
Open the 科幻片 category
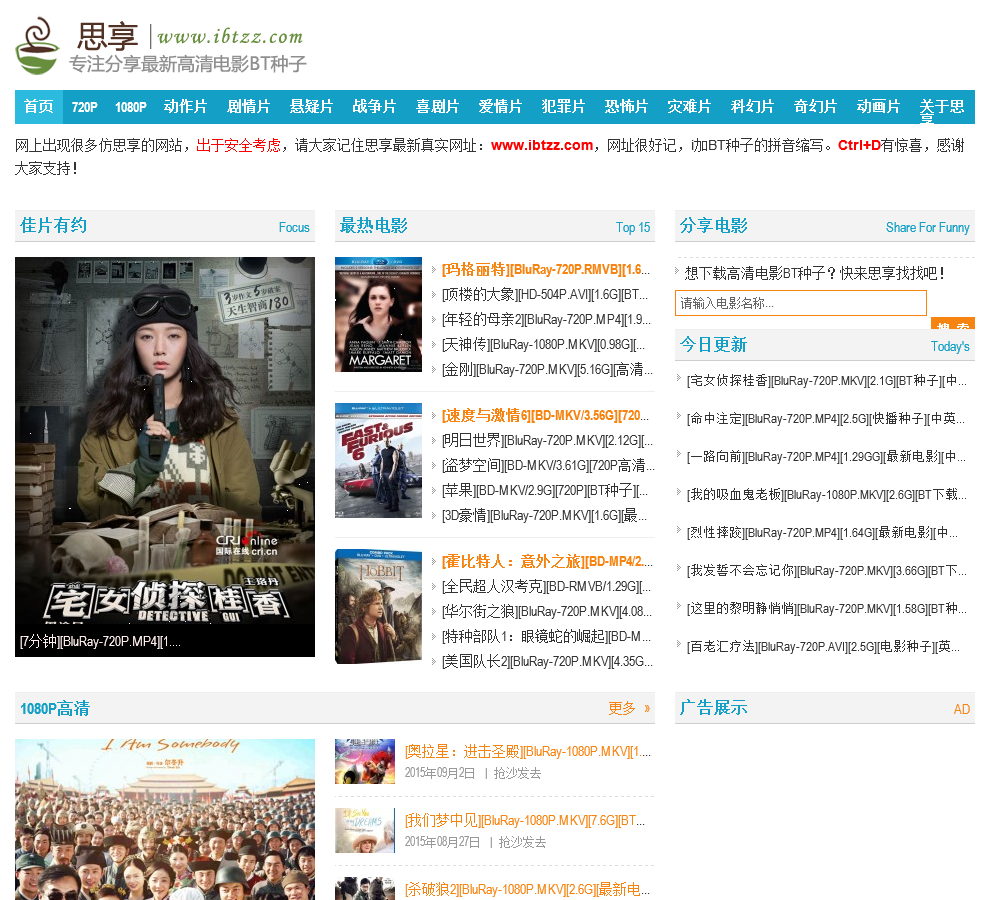coord(752,107)
